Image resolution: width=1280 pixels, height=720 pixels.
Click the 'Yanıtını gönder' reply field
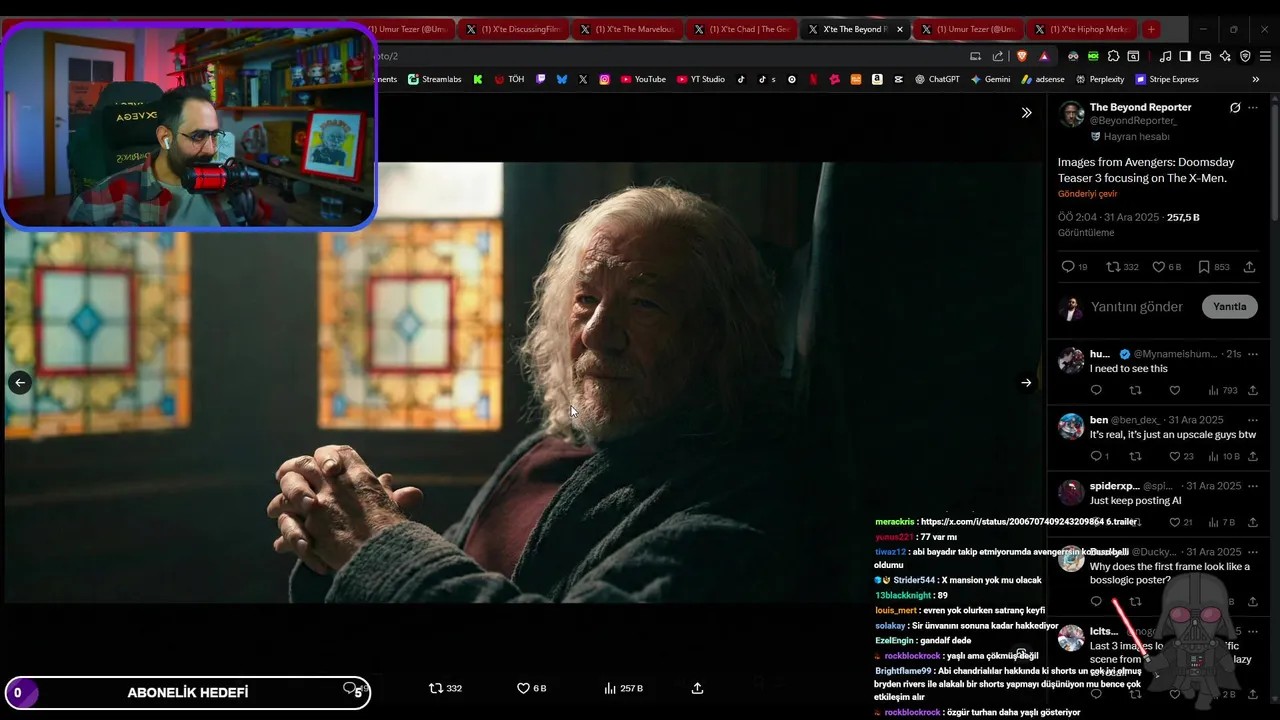[1137, 307]
